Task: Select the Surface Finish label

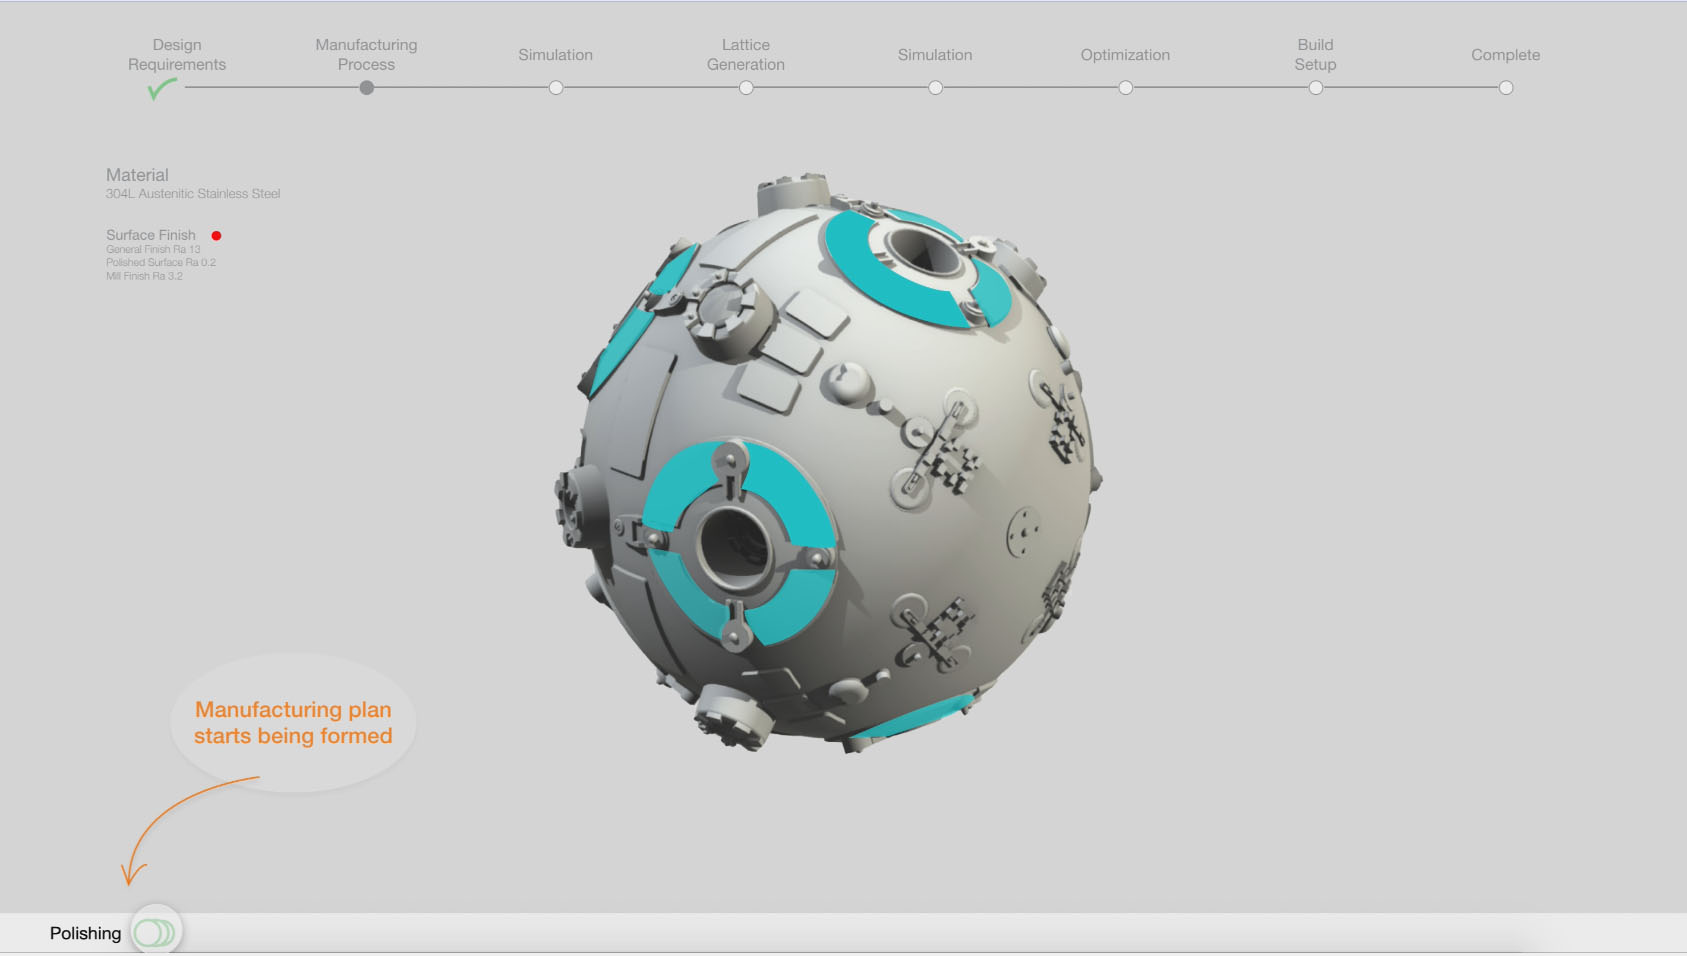Action: click(x=151, y=235)
